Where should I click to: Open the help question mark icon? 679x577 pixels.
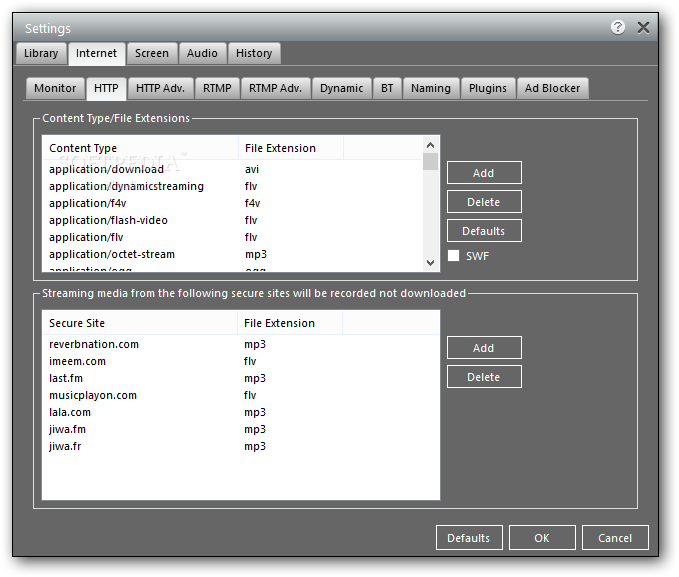[618, 27]
